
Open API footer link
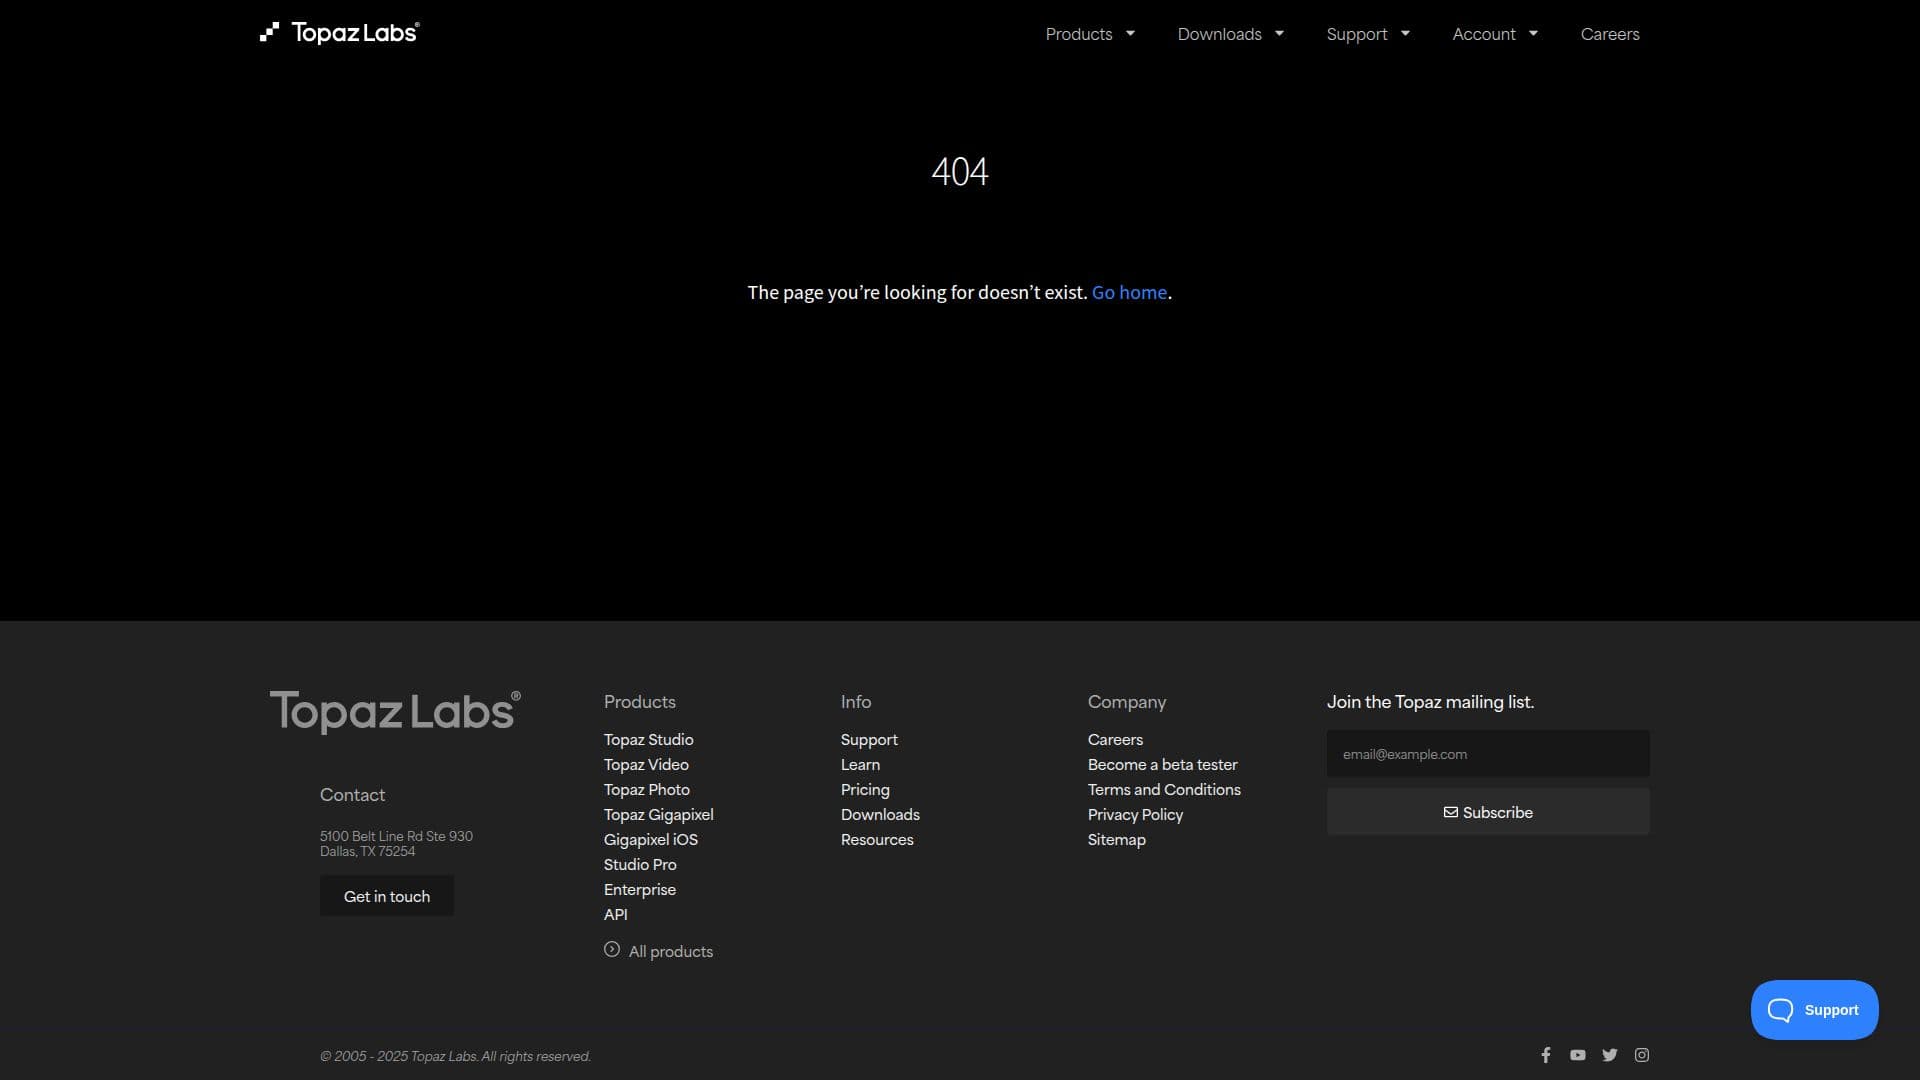tap(616, 914)
